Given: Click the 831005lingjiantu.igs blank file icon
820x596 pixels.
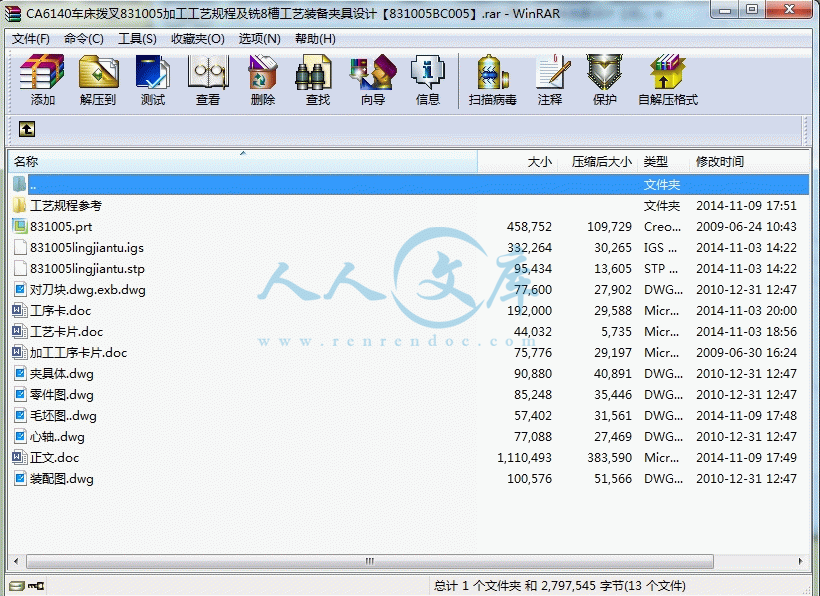Looking at the screenshot, I should point(19,247).
